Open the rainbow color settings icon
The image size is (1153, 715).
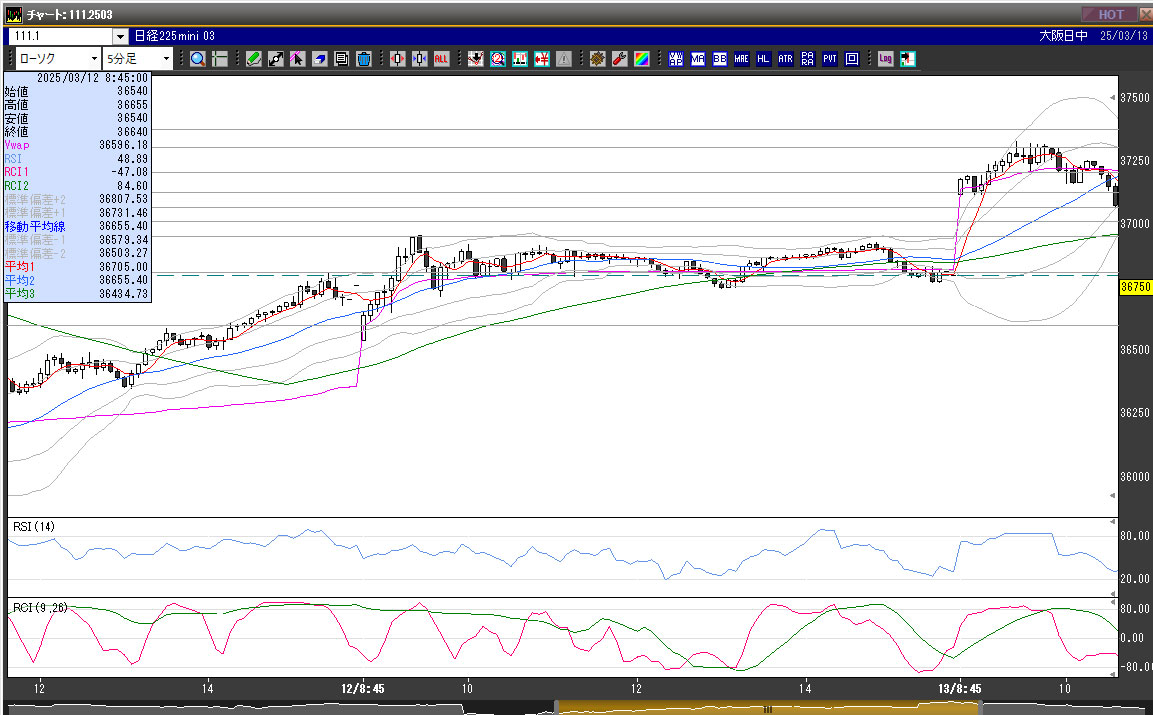pos(642,59)
